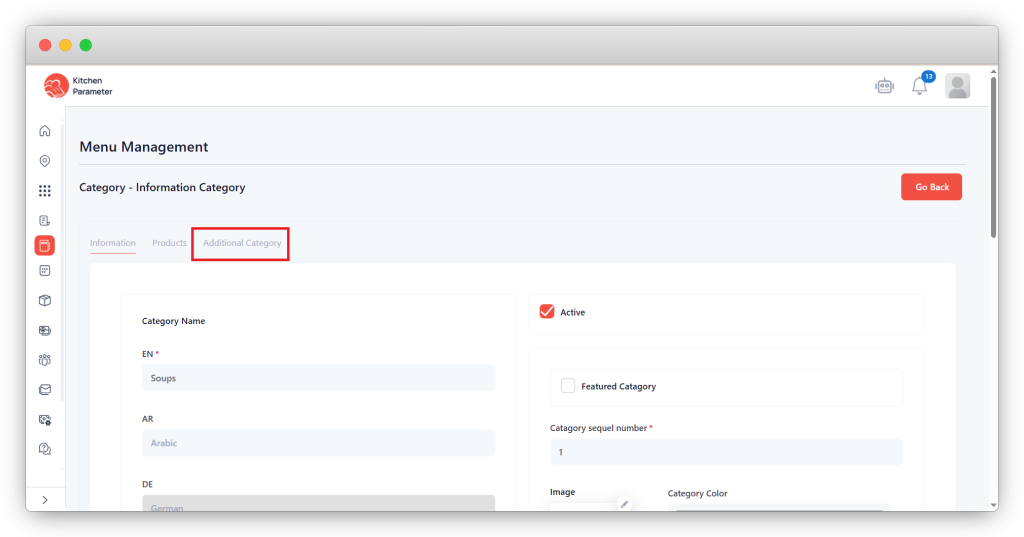This screenshot has width=1024, height=537.
Task: Select the box package sidebar icon
Action: pos(44,300)
